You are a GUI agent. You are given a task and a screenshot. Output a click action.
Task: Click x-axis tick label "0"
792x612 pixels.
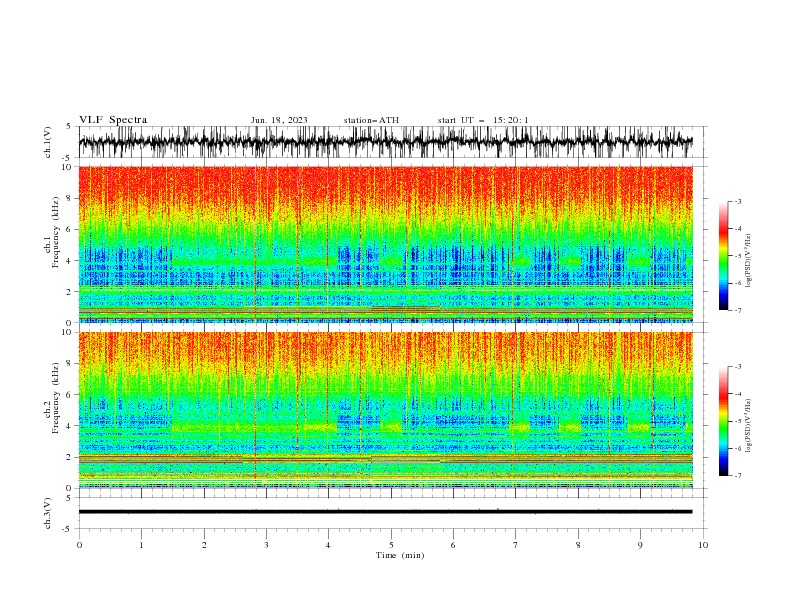[79, 545]
